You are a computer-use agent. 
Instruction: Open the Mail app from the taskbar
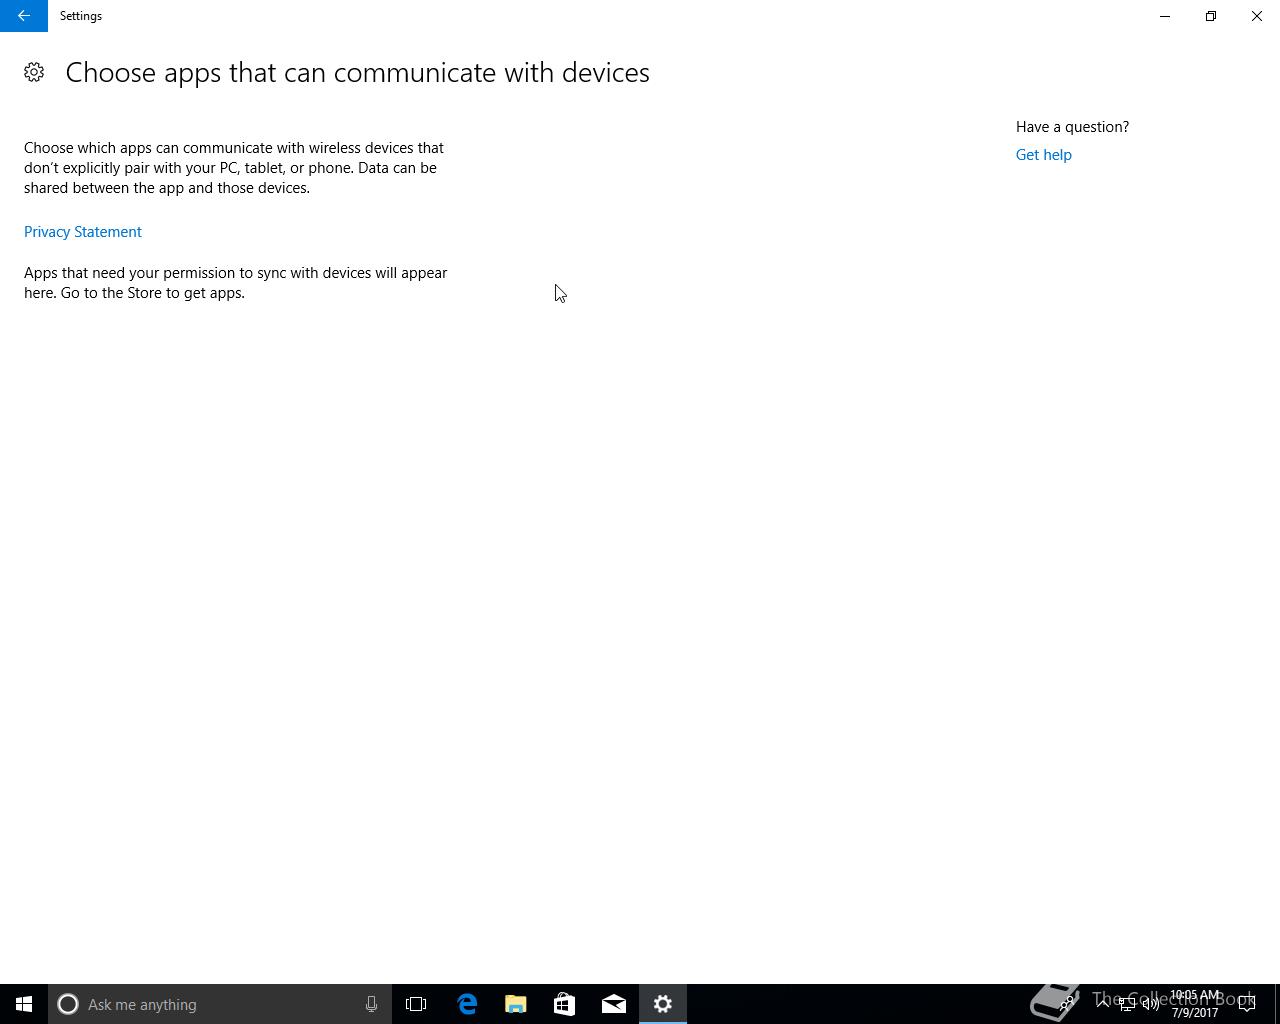click(x=614, y=1004)
